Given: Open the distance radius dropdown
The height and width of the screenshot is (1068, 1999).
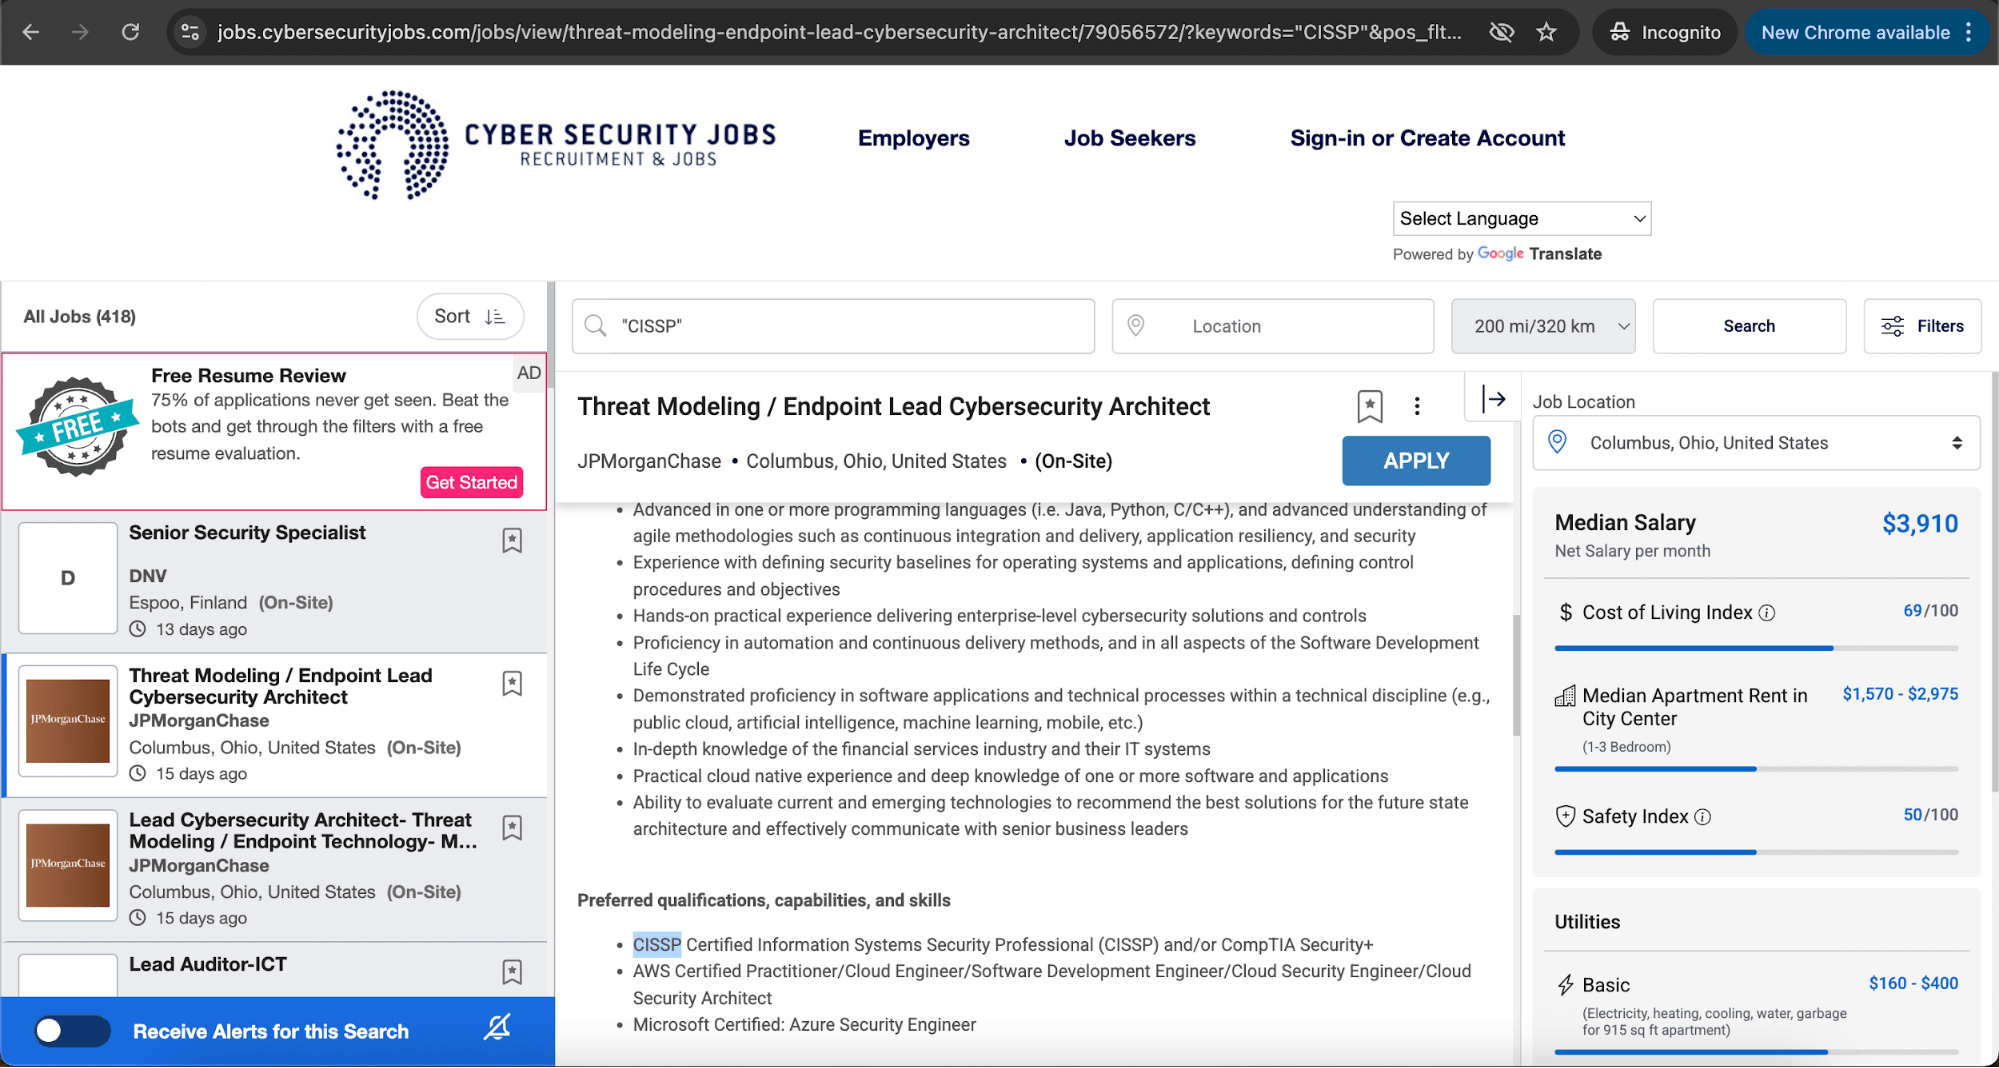Looking at the screenshot, I should [1543, 326].
